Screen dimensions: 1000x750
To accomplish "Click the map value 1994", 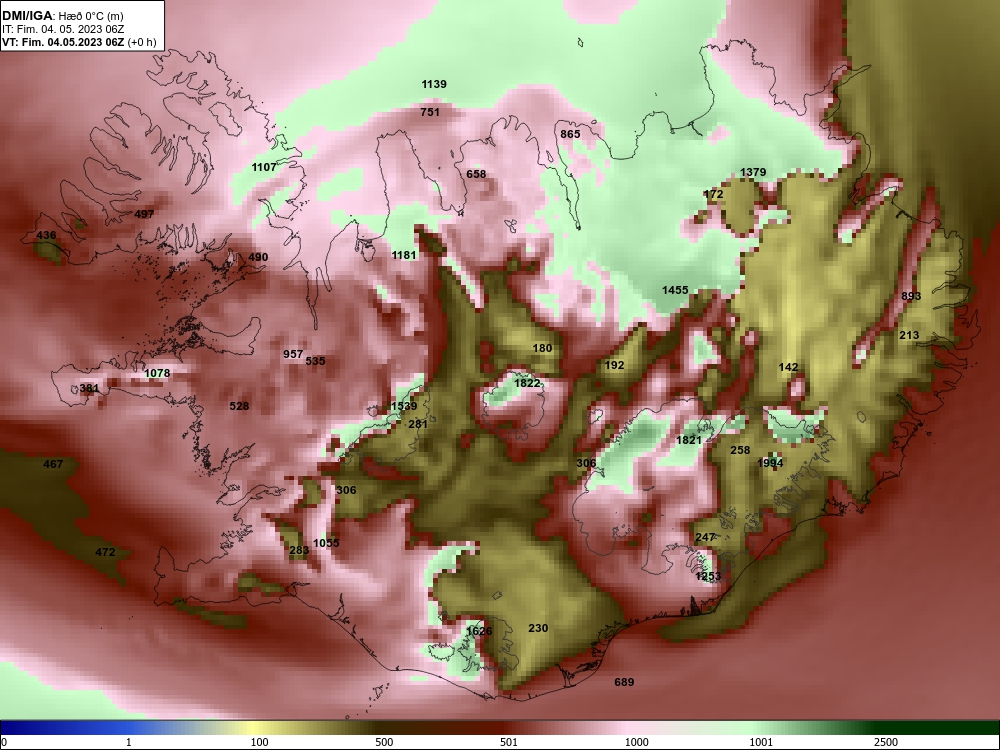I will (770, 463).
